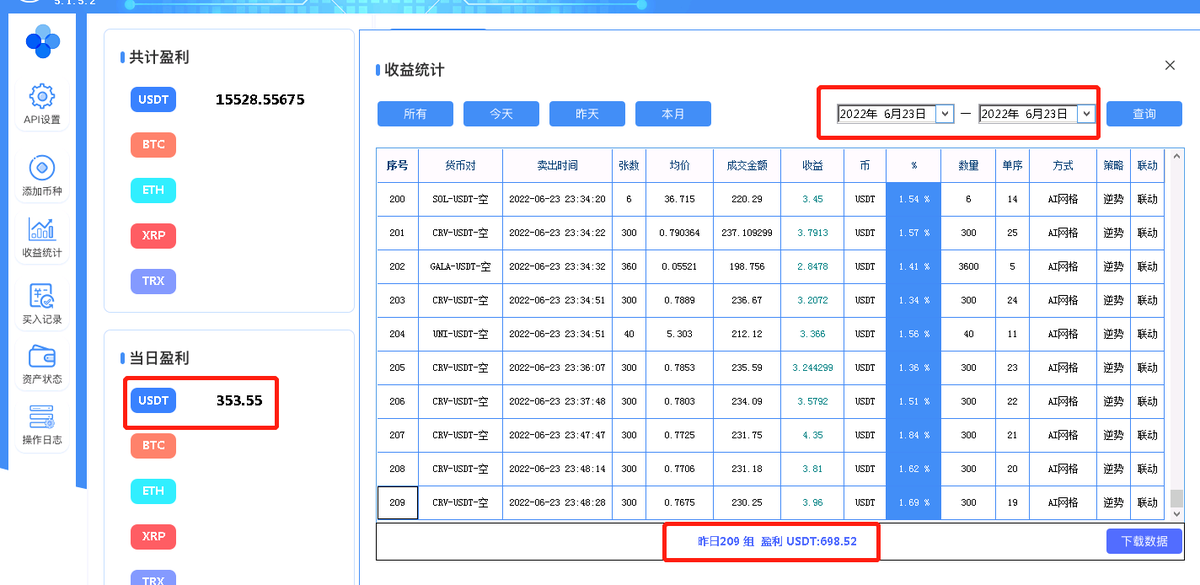Select ETH under 共计盈利
The image size is (1200, 585).
click(153, 190)
